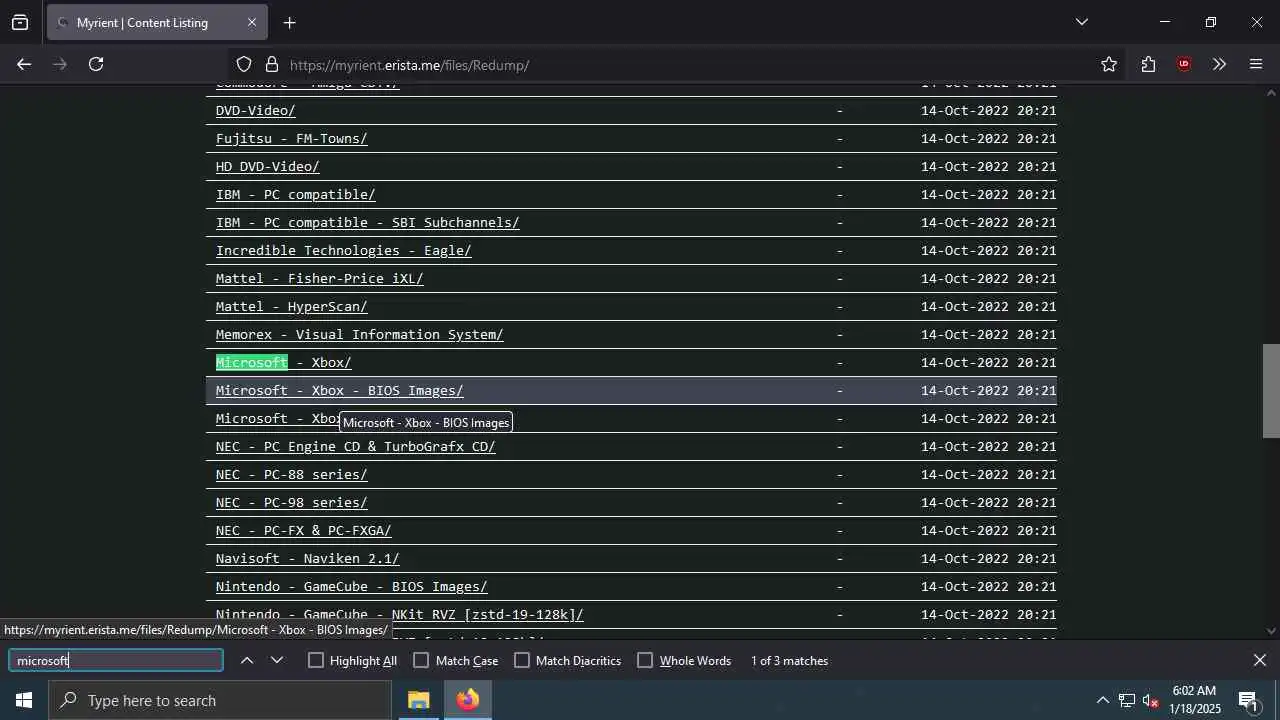Click the Windows taskbar search box
This screenshot has width=1280, height=720.
(220, 700)
